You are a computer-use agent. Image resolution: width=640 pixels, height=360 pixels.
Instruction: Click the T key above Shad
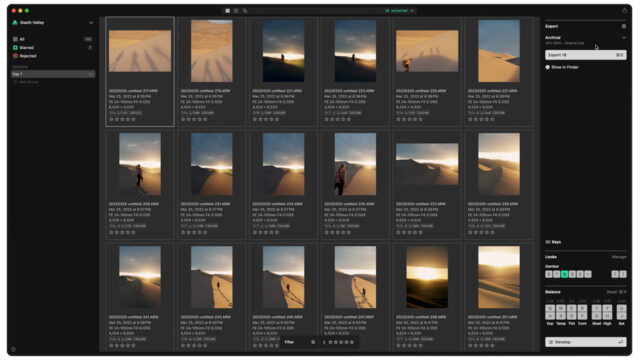[x=596, y=308]
